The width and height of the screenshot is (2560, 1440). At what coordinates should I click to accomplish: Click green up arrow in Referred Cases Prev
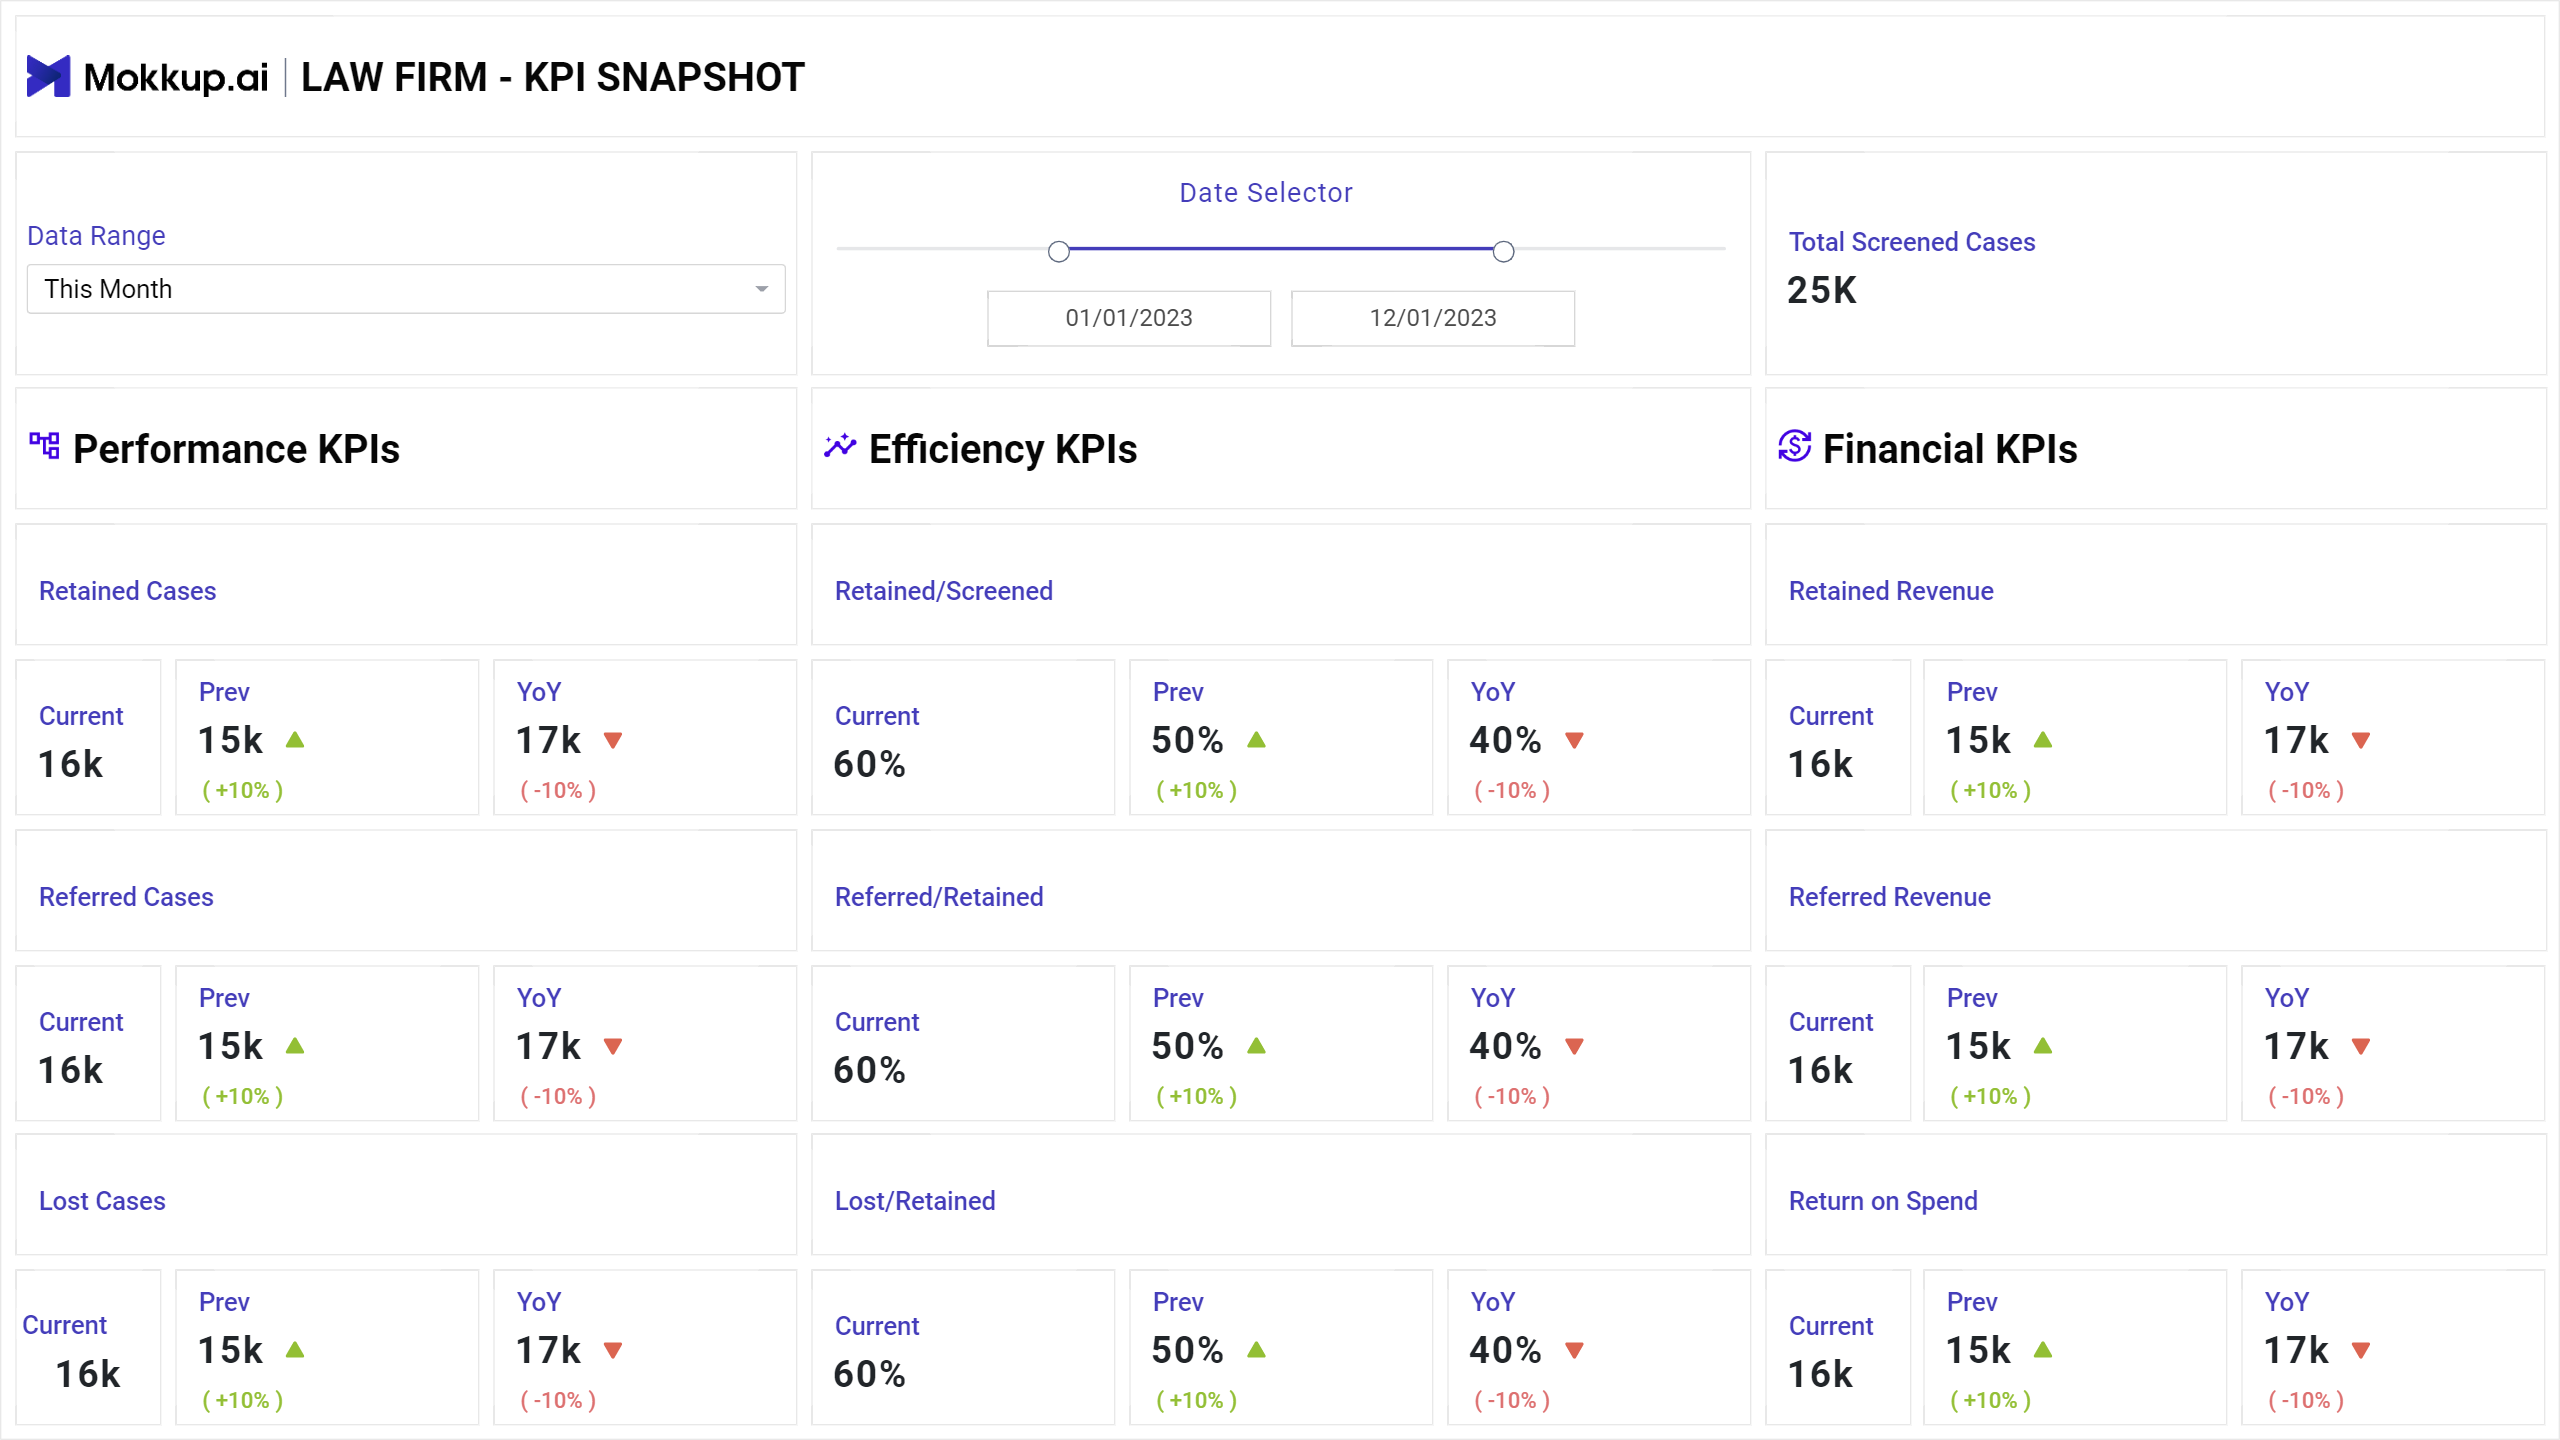(295, 1046)
